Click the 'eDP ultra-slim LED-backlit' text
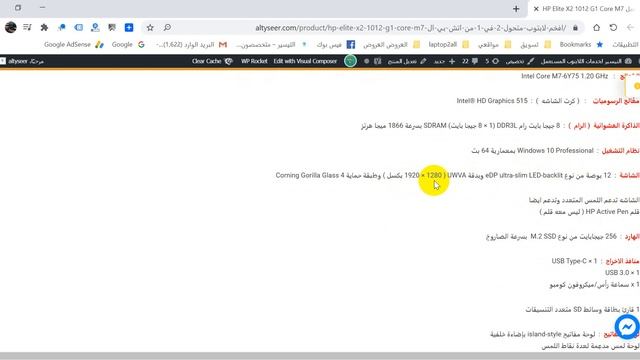This screenshot has width=640, height=360. (524, 175)
